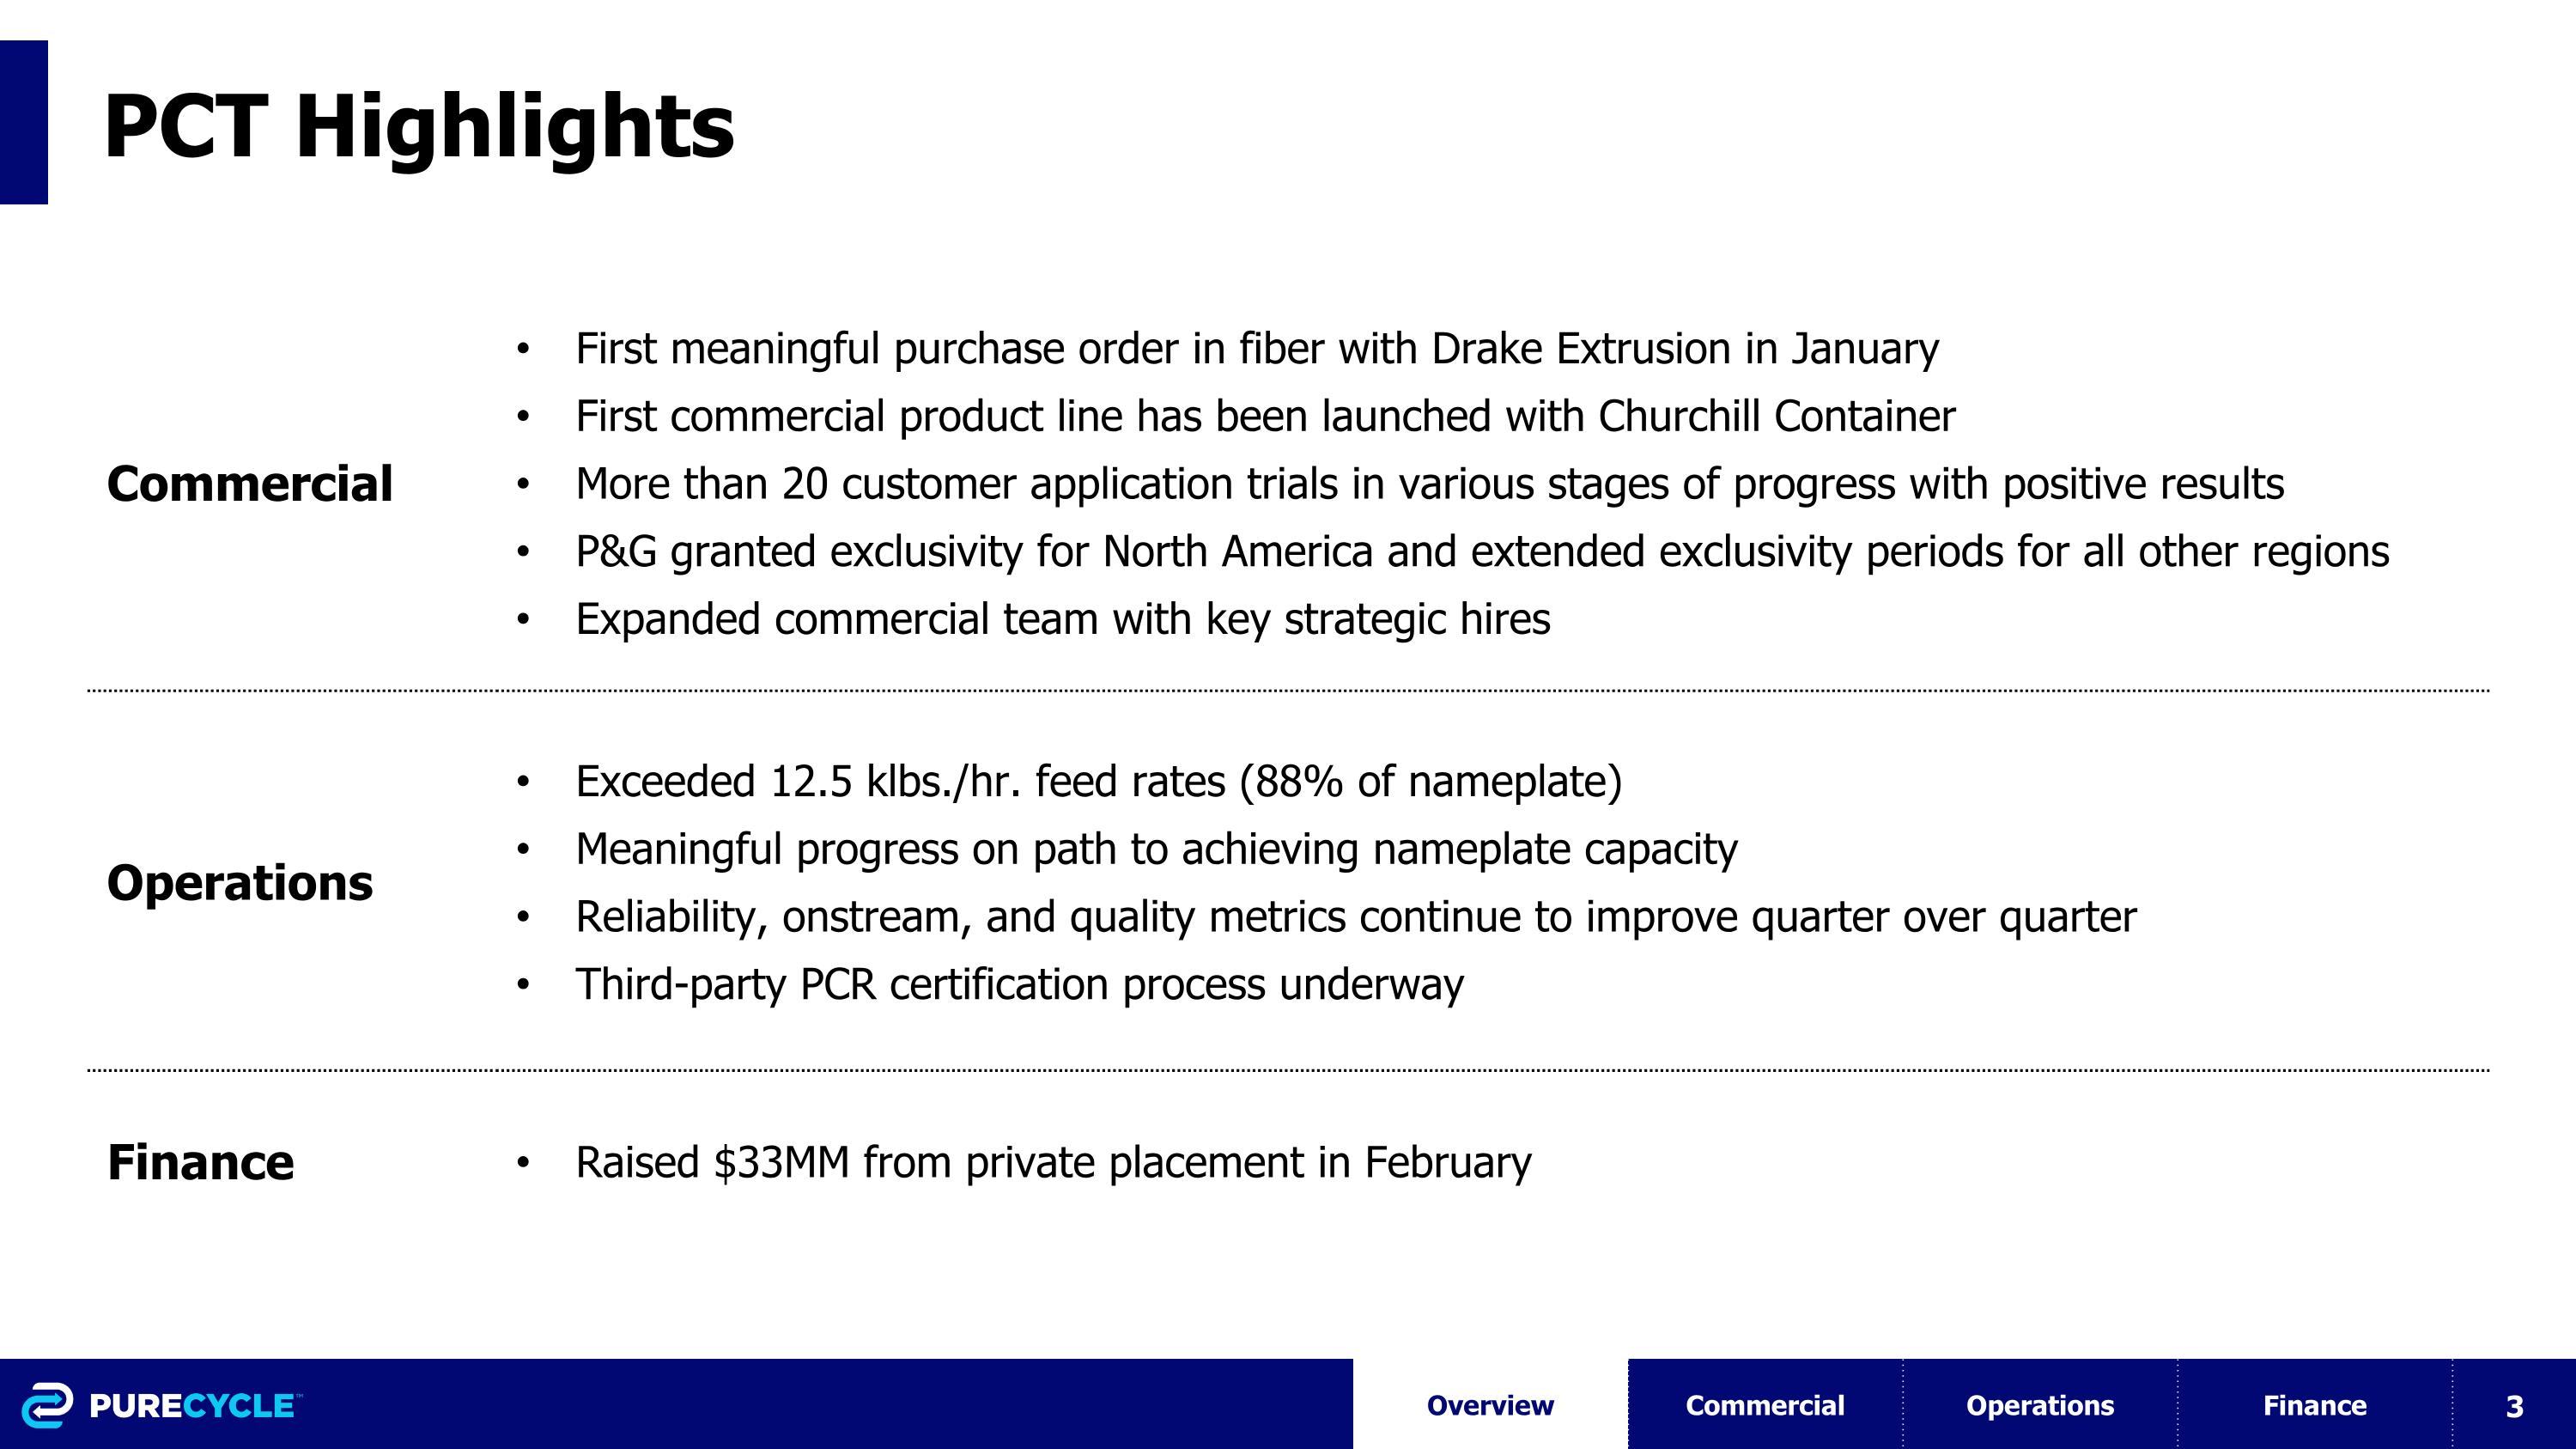
Task: Select the PCT Highlights slide title
Action: [x=419, y=126]
